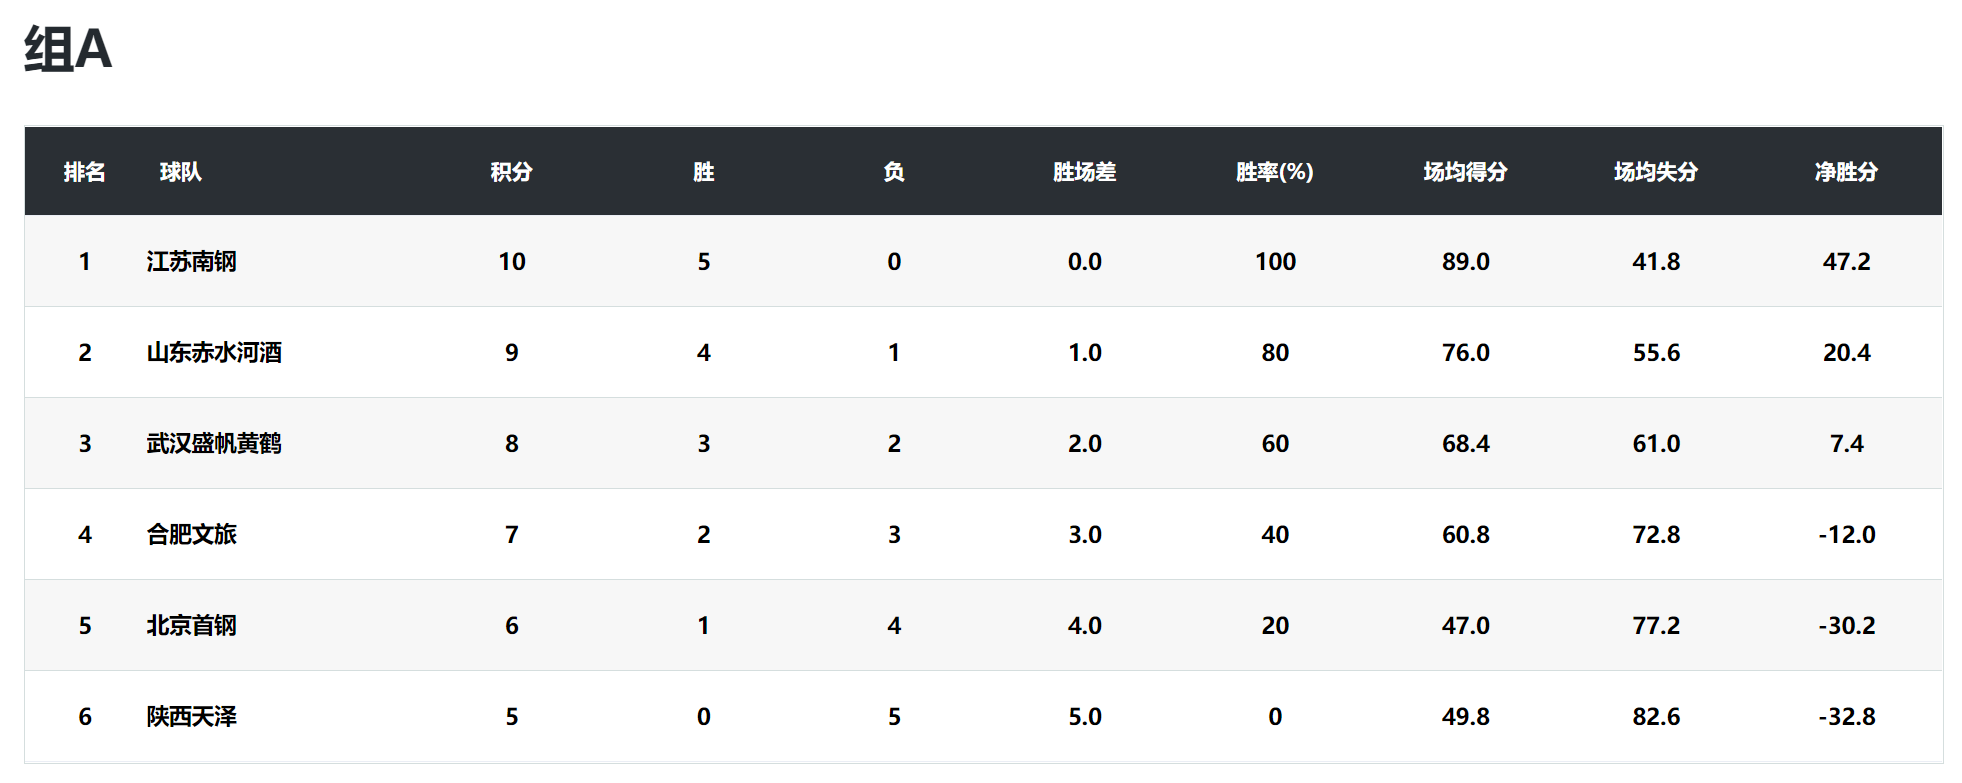Image resolution: width=1962 pixels, height=783 pixels.
Task: Click the 胜率(%) column header
Action: tap(1274, 172)
